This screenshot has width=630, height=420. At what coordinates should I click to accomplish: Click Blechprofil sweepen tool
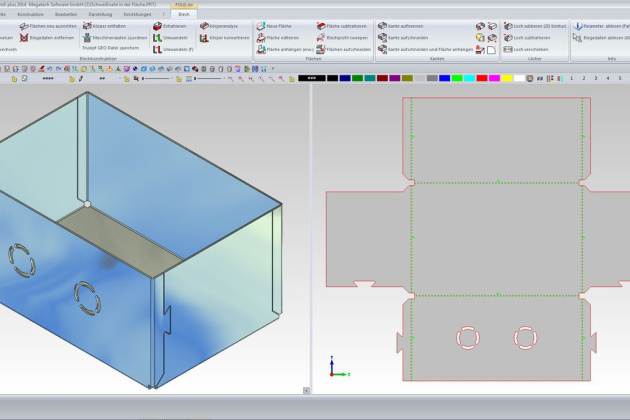point(320,37)
